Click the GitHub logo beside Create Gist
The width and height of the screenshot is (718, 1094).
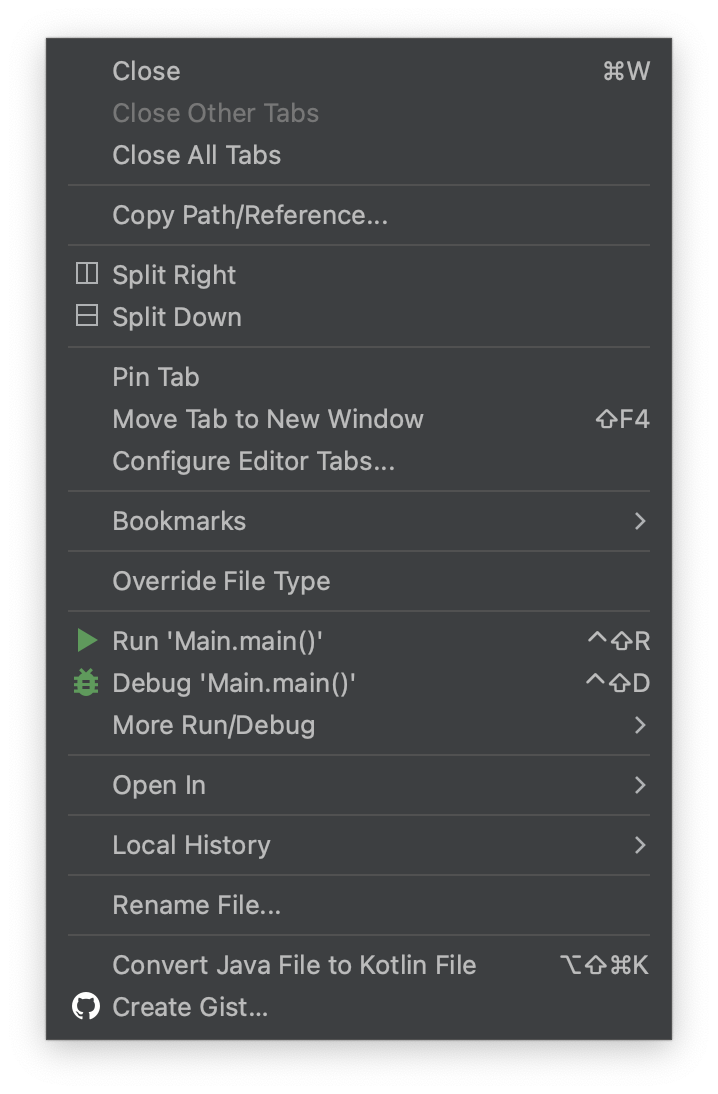click(x=87, y=1007)
